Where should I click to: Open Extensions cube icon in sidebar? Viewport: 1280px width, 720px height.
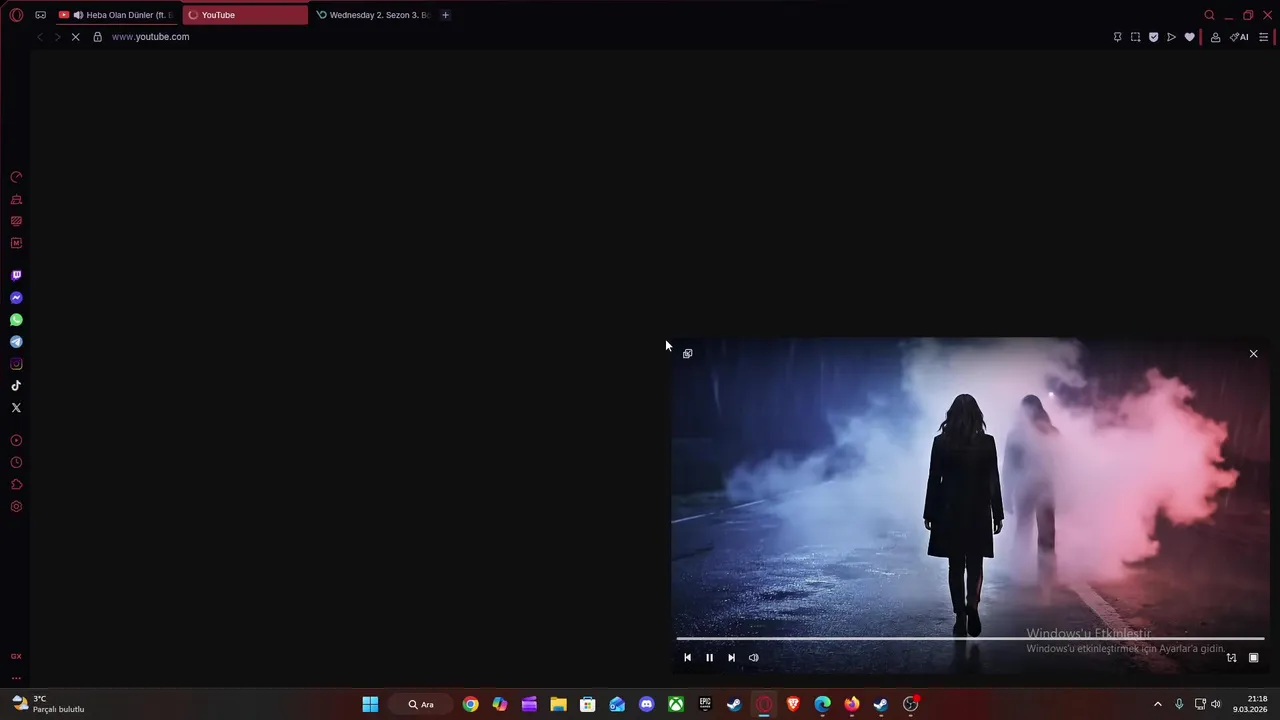point(16,484)
